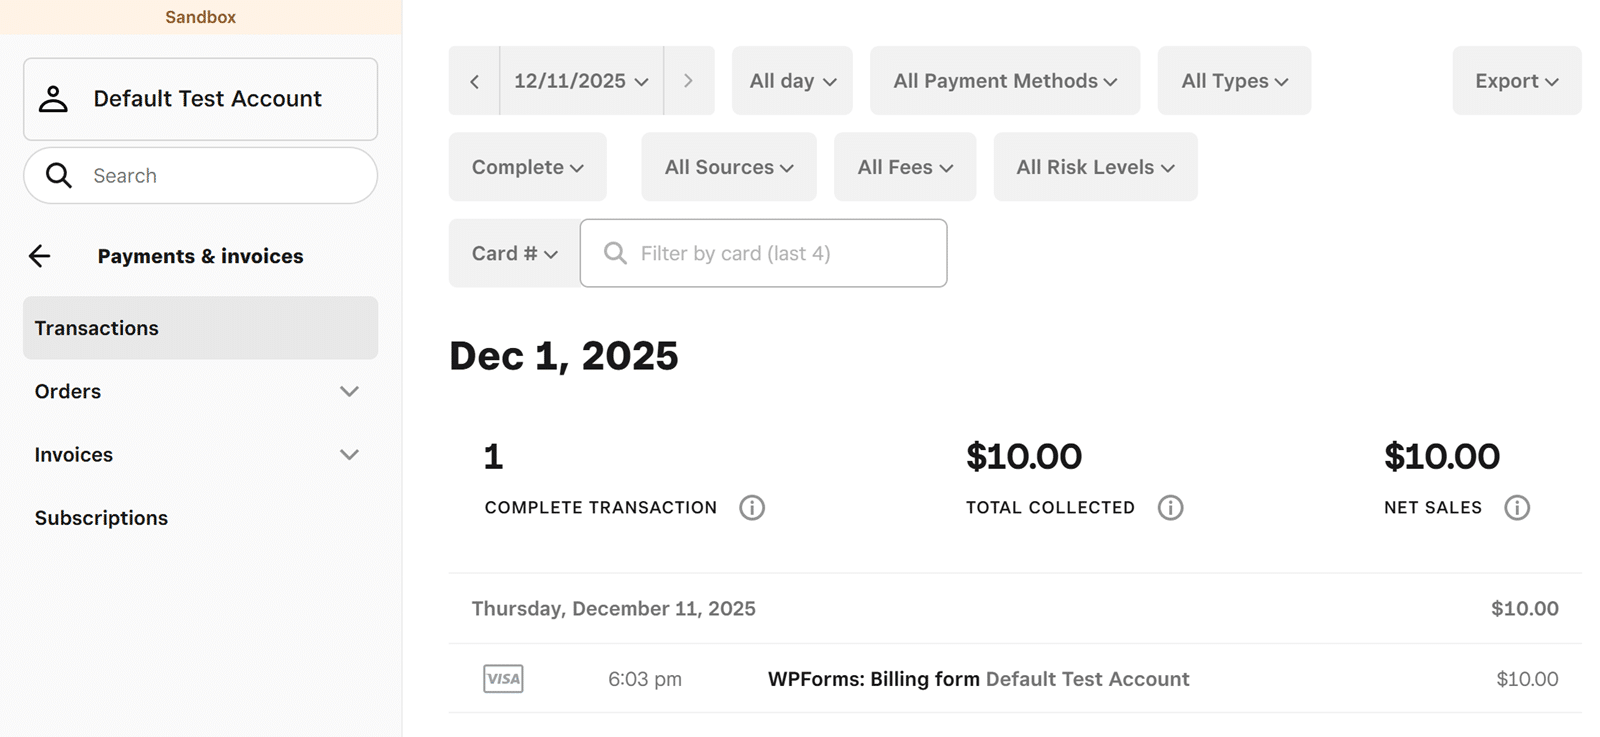Open the All Payment Methods filter
The height and width of the screenshot is (737, 1600).
(1004, 81)
